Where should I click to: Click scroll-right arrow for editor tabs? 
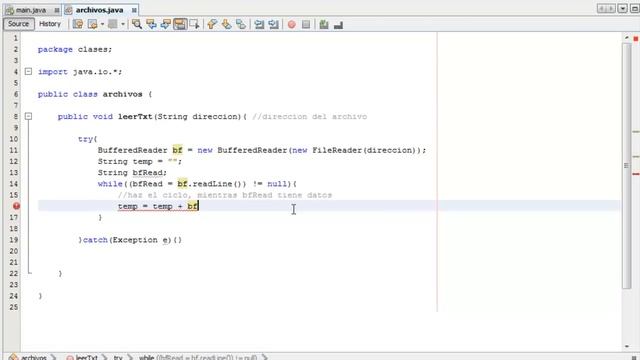pos(611,9)
